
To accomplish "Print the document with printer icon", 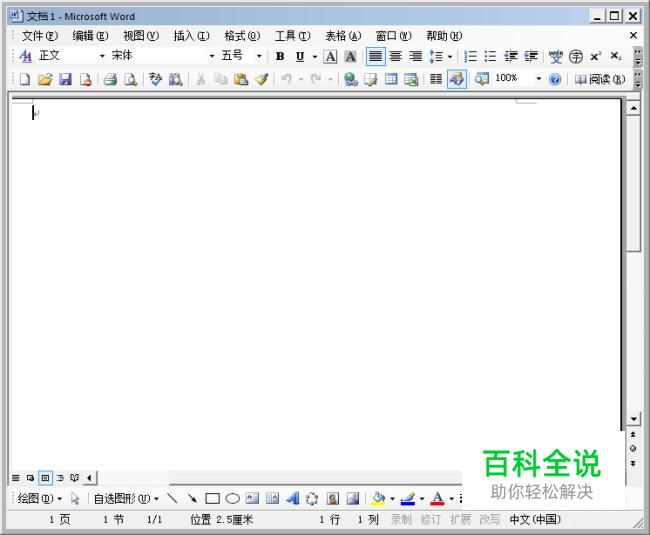I will tap(110, 79).
